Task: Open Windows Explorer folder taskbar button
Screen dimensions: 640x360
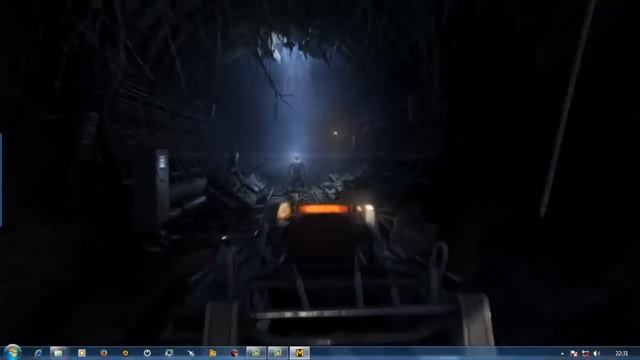Action: (58, 353)
